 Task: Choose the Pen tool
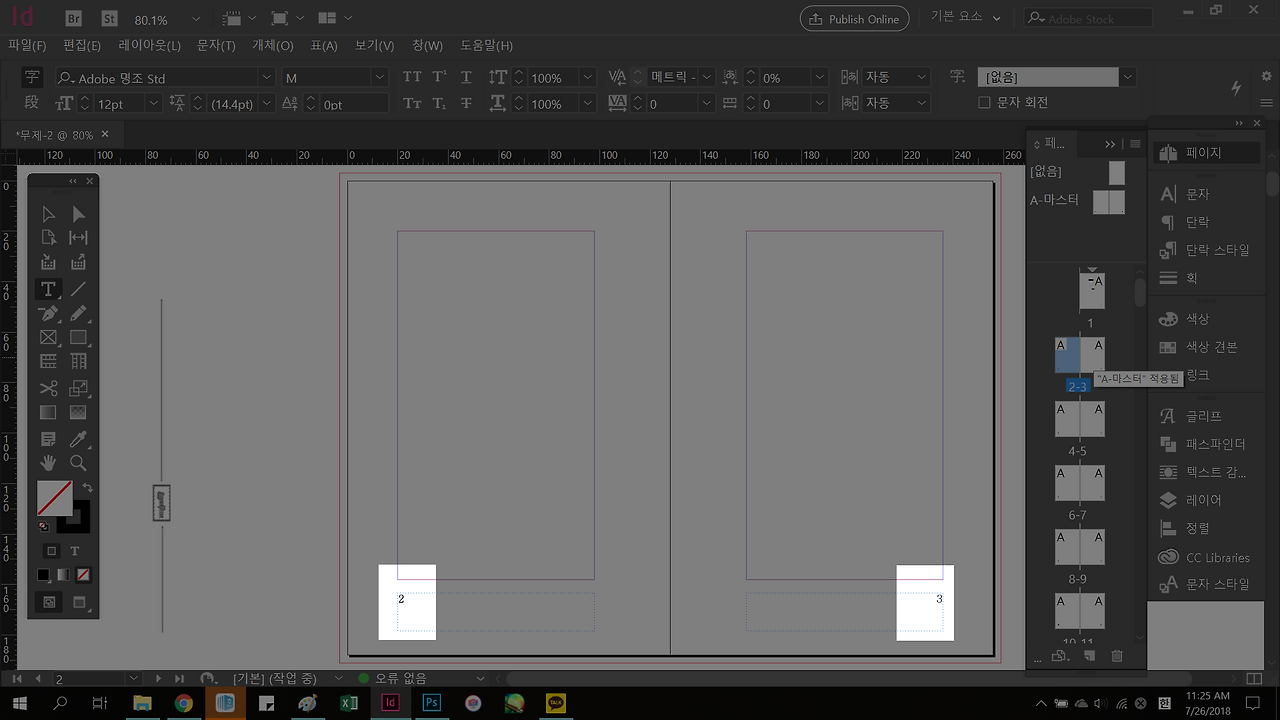48,314
